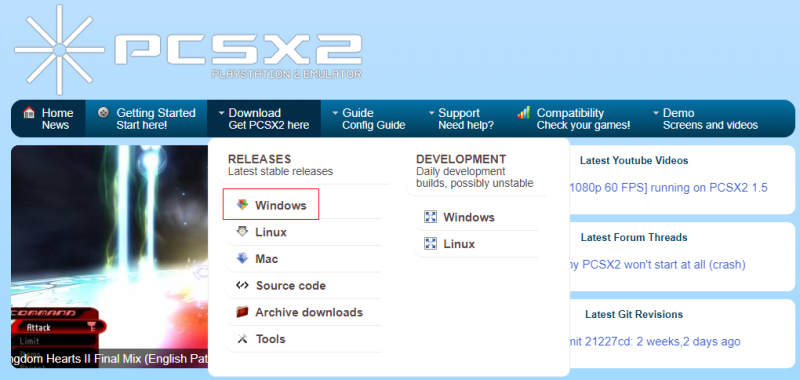The width and height of the screenshot is (800, 380).
Task: Open Compatibility Check your games! item
Action: pyautogui.click(x=574, y=119)
